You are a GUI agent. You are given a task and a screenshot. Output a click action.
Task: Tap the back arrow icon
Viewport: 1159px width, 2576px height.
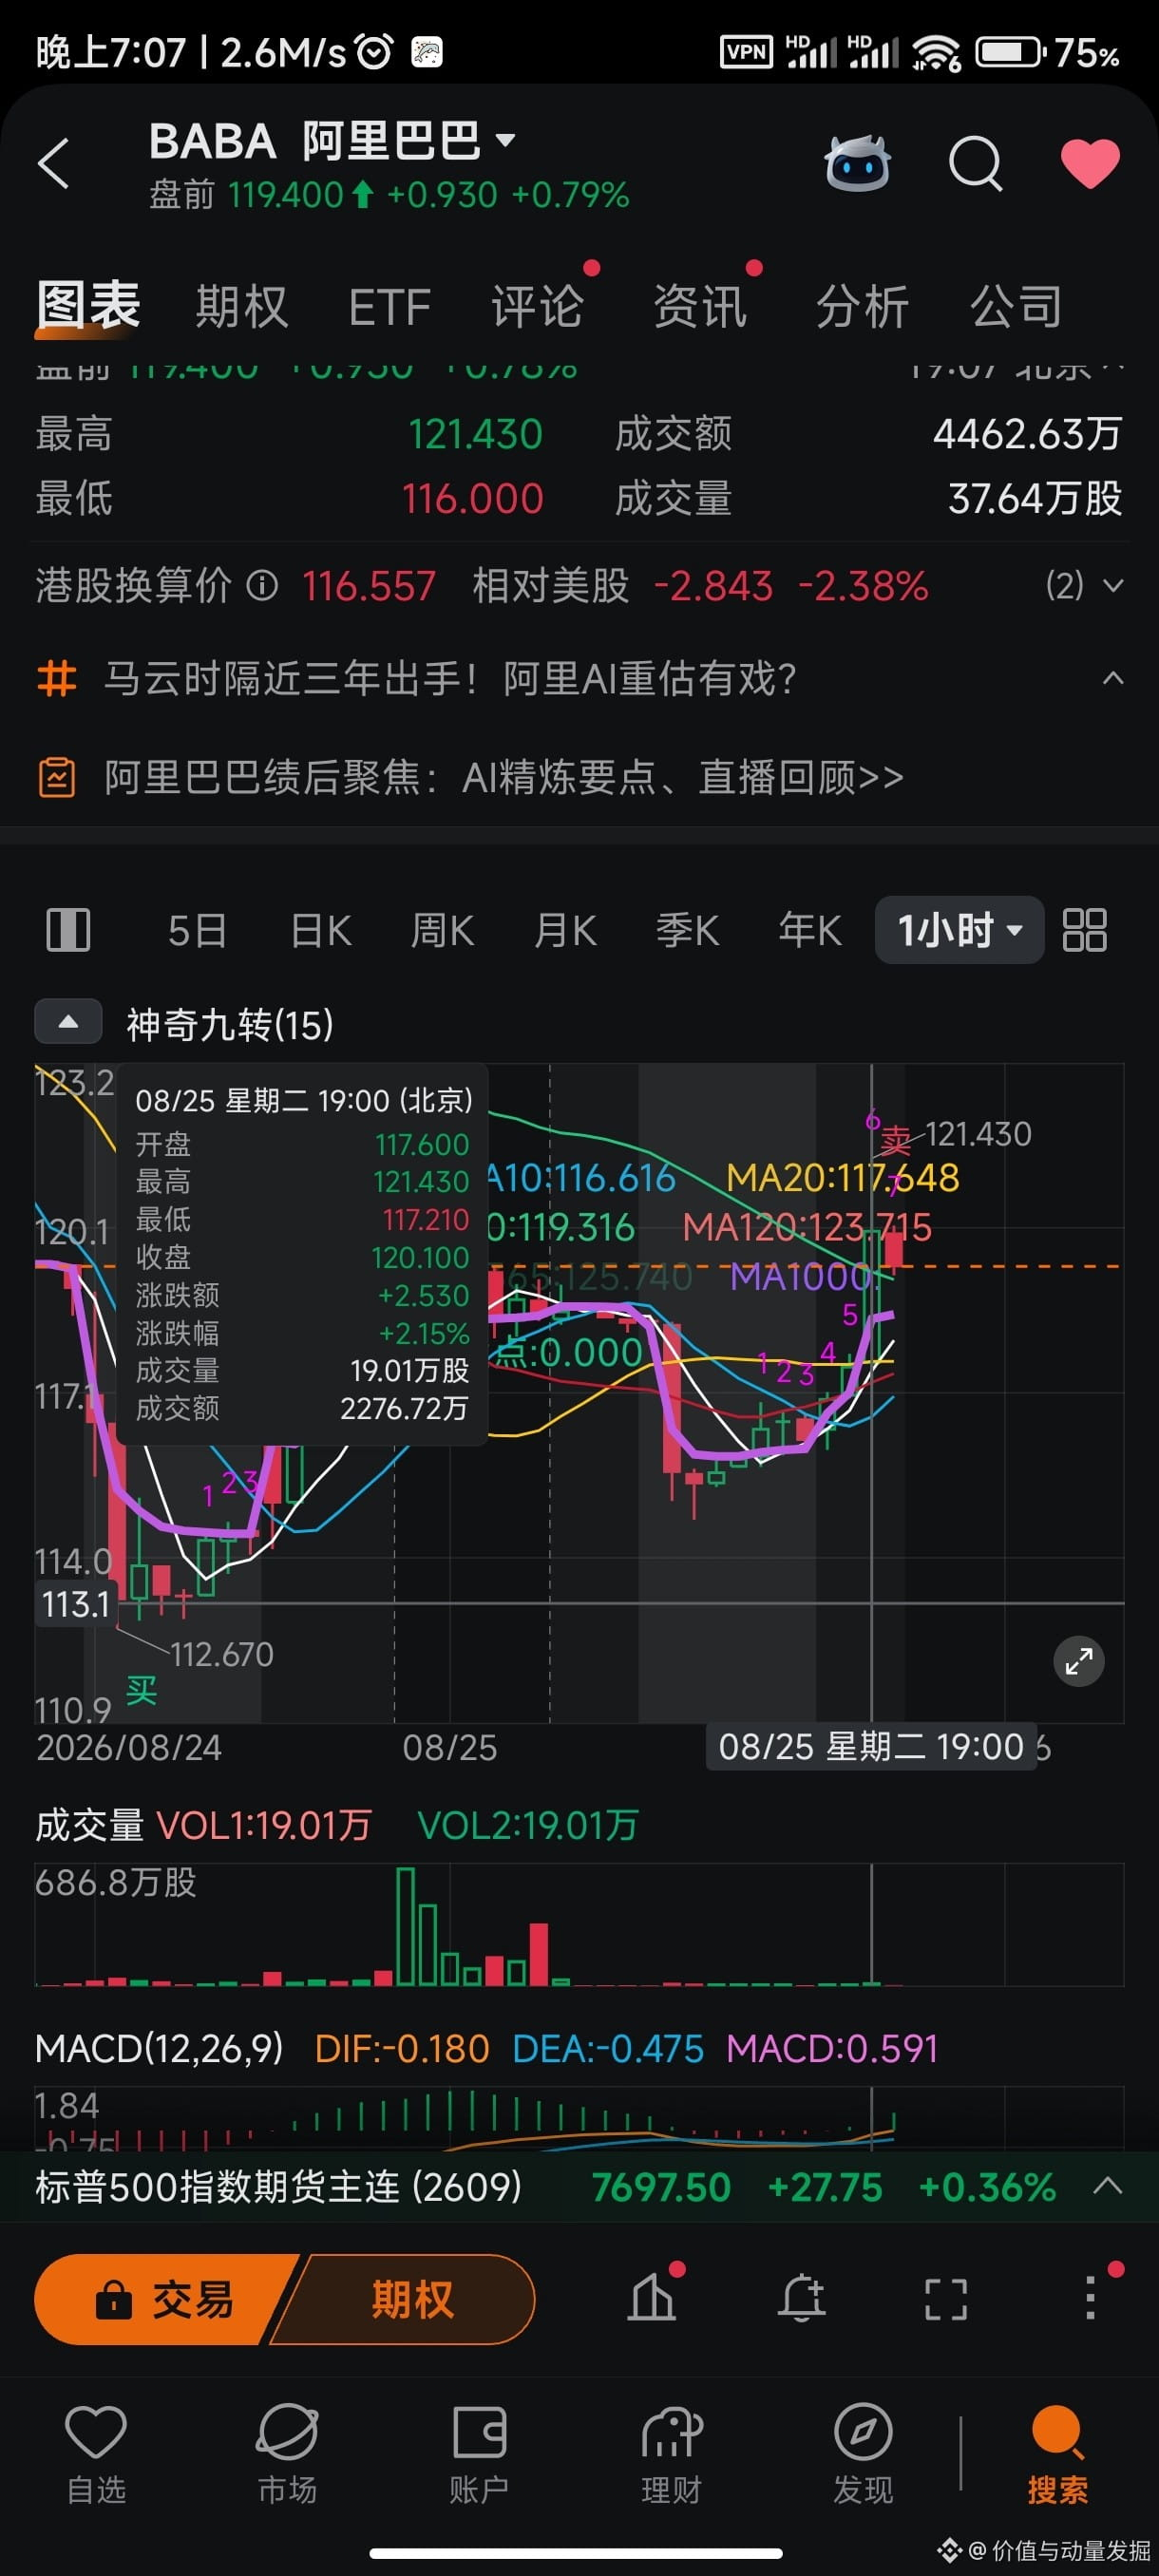pyautogui.click(x=54, y=163)
